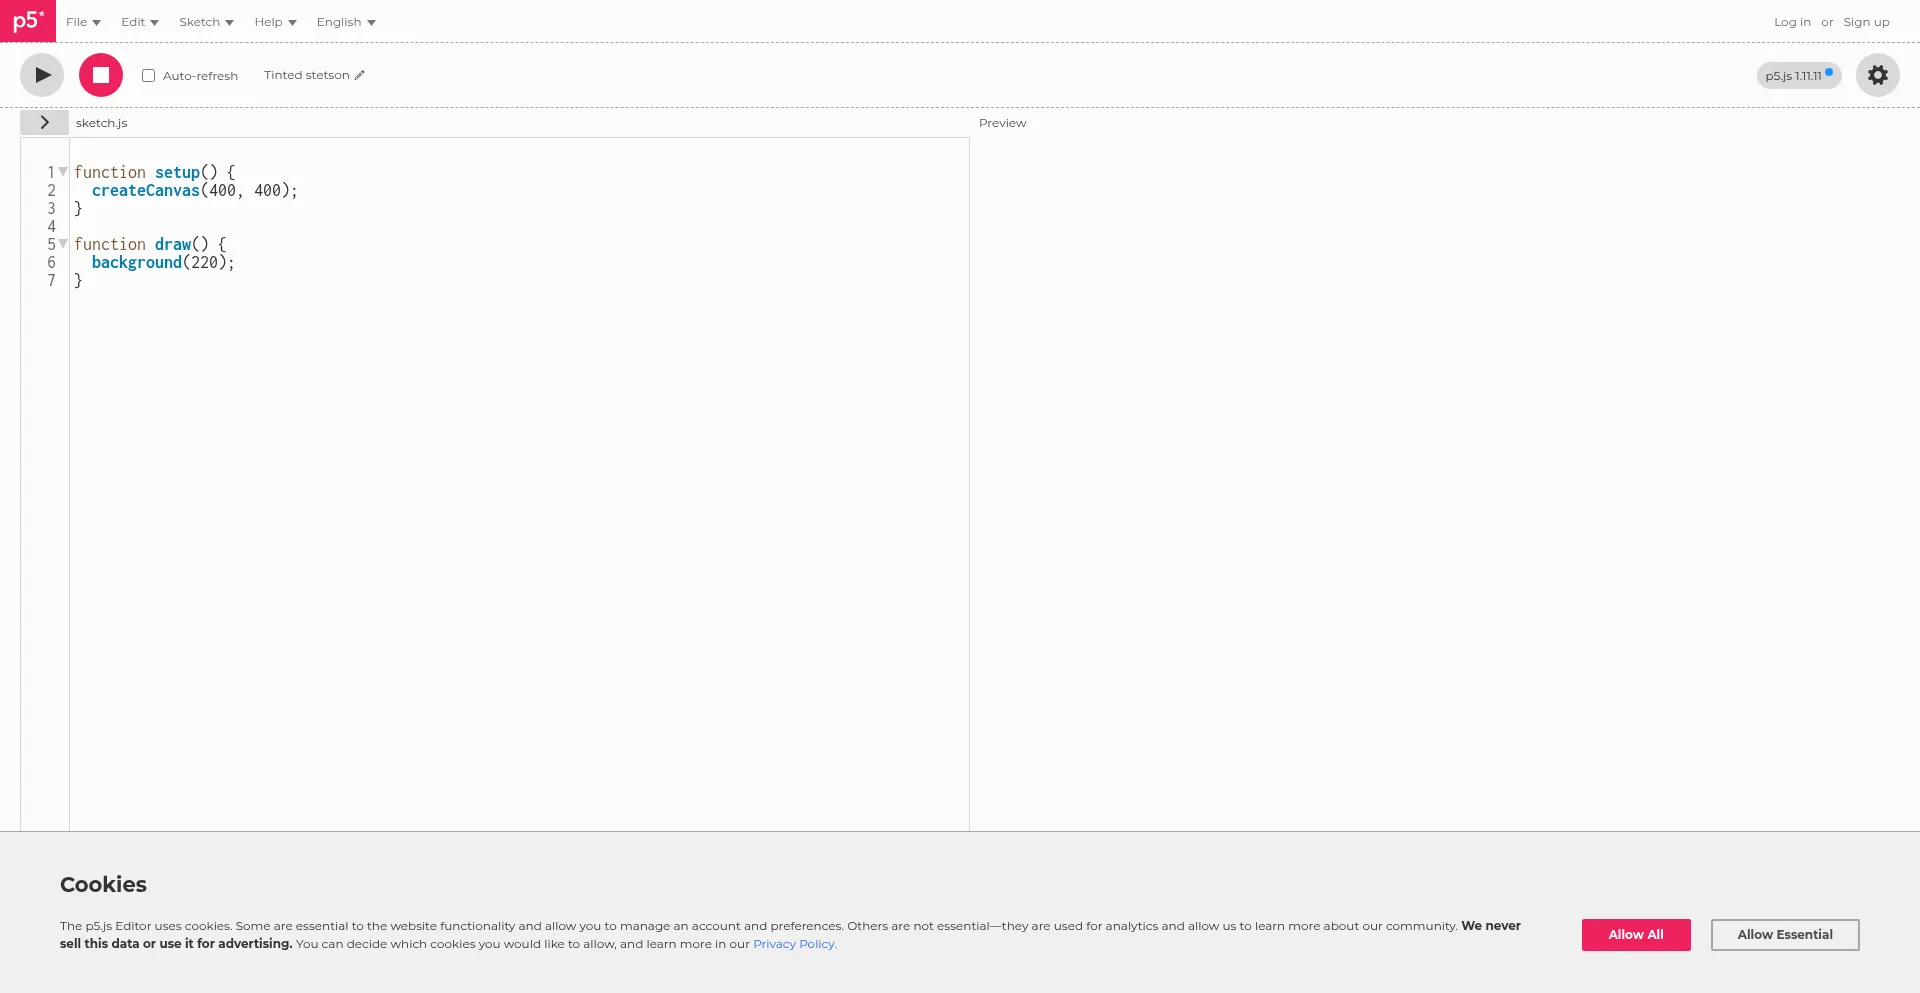Viewport: 1920px width, 993px height.
Task: Click the Log in link
Action: 1792,22
